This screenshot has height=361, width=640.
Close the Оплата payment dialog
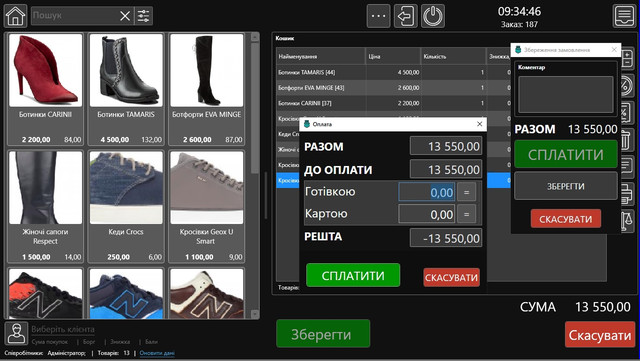[480, 124]
